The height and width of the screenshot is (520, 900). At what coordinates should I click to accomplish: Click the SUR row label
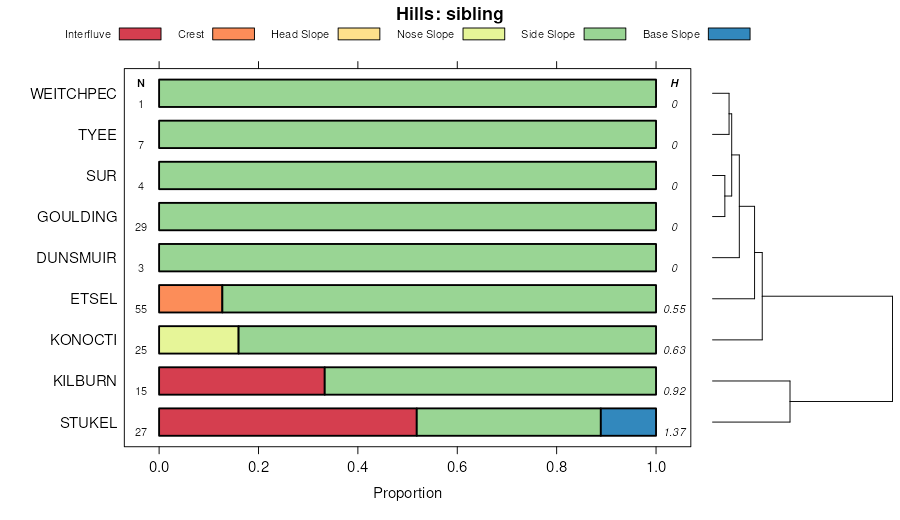pyautogui.click(x=101, y=176)
